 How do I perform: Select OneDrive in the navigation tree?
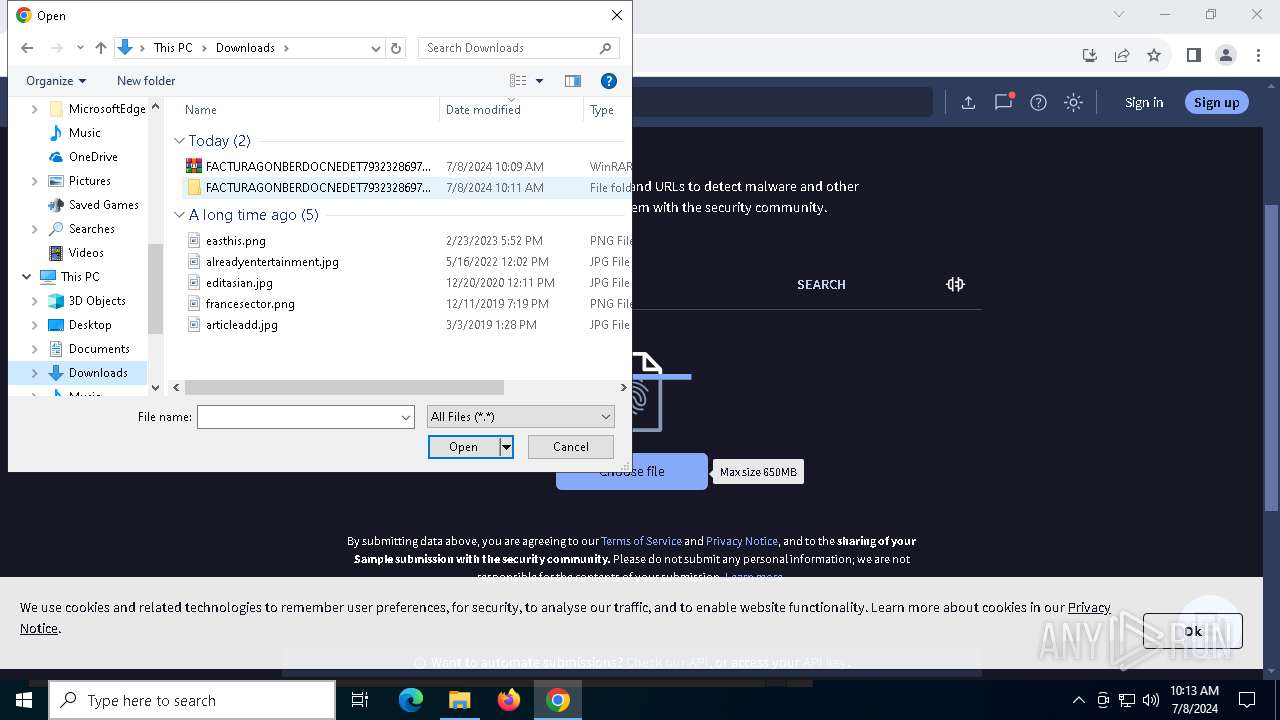(x=93, y=157)
